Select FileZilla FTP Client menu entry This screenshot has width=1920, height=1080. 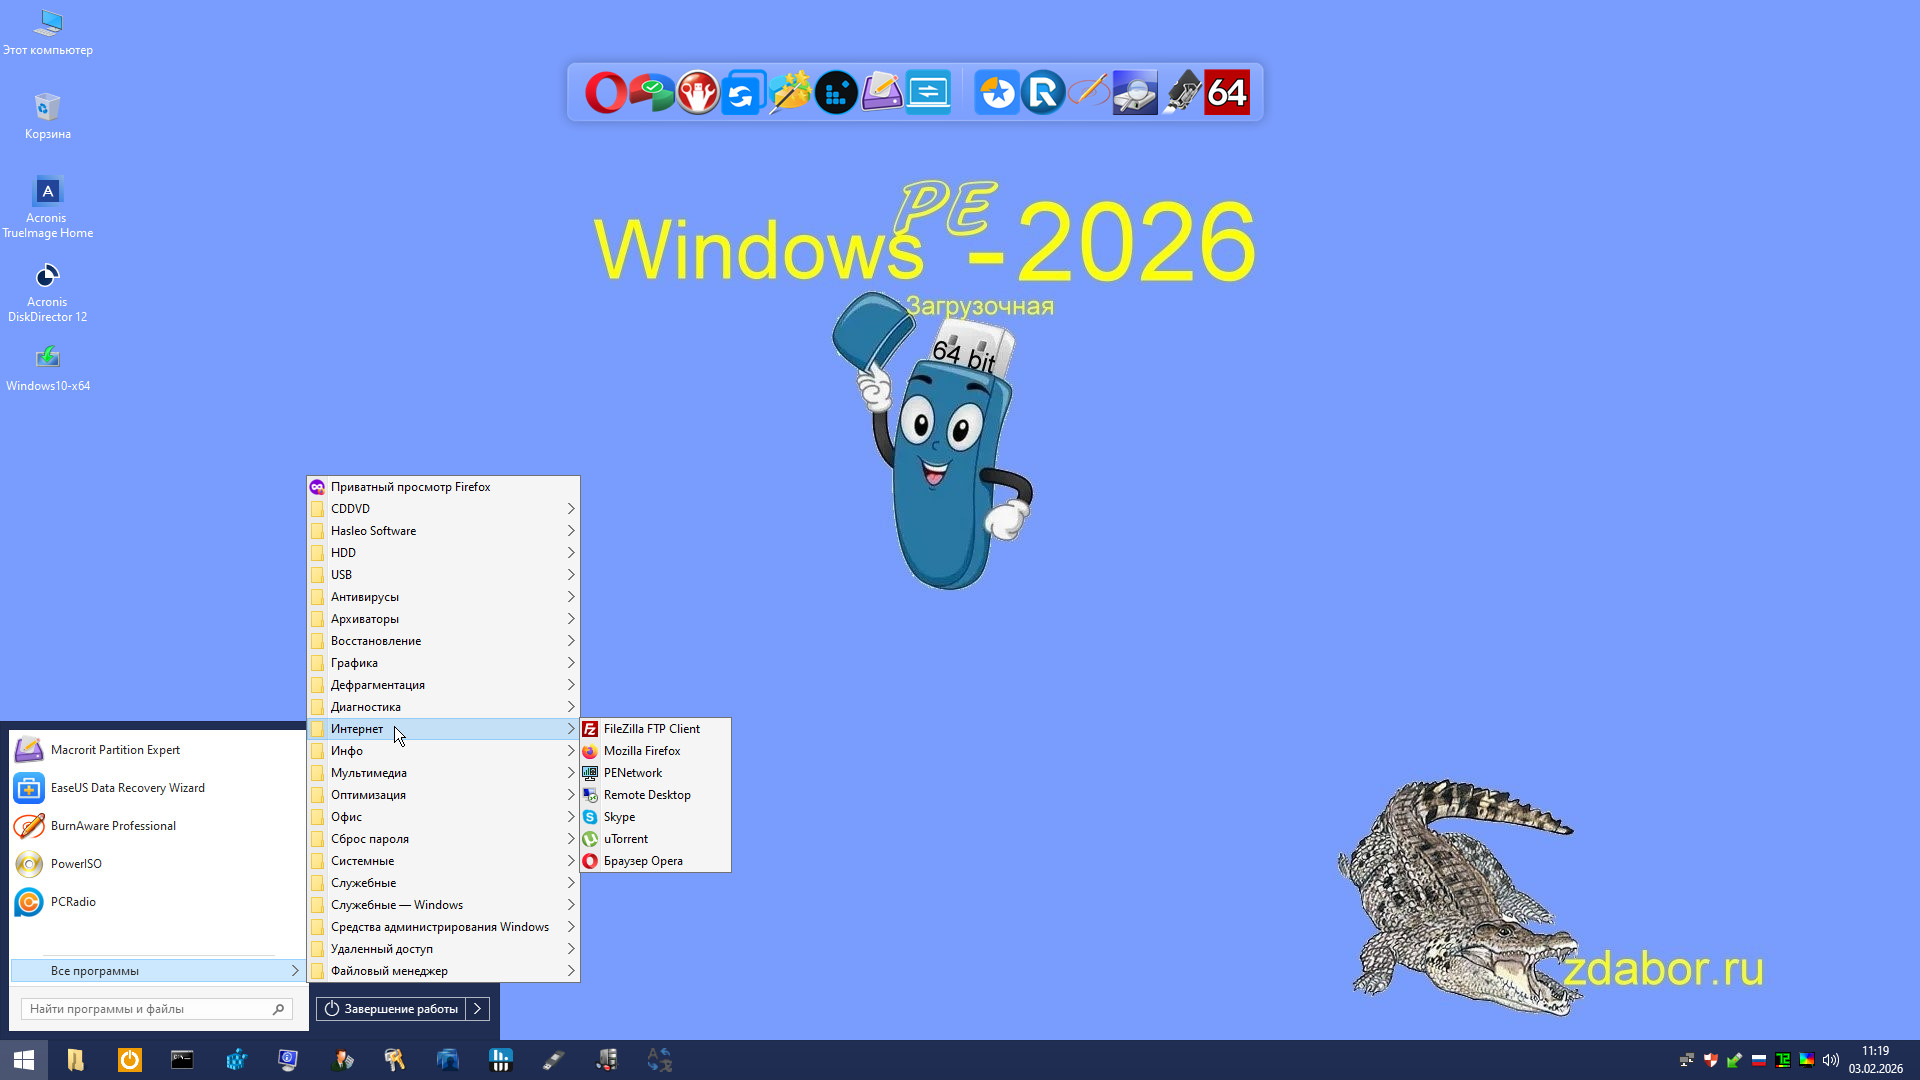(x=651, y=729)
